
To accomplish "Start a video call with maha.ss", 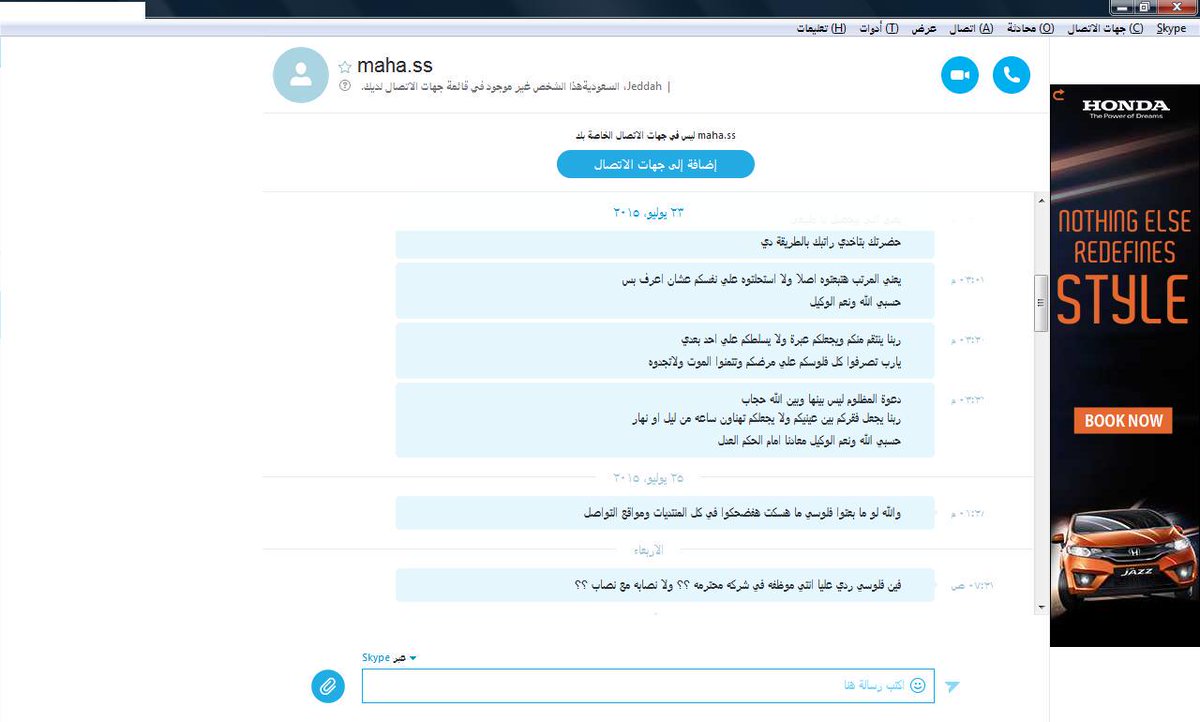I will pos(960,75).
